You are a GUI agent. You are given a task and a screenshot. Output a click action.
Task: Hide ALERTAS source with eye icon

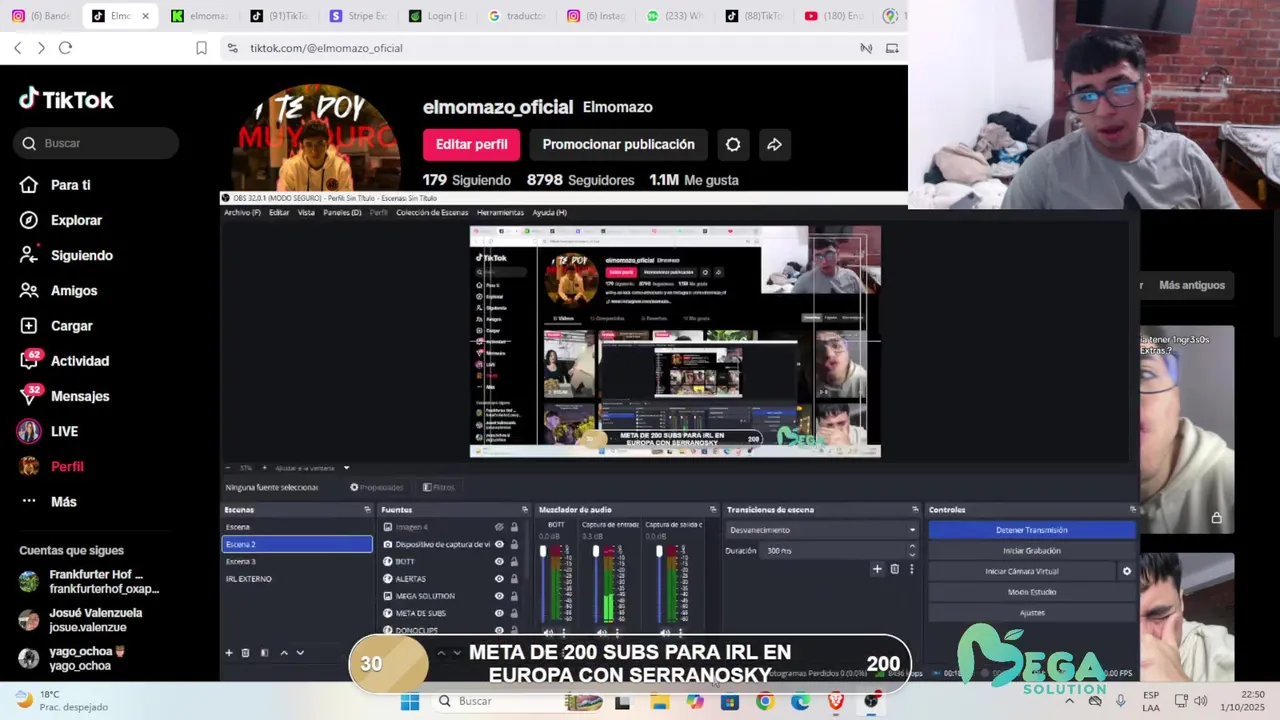pyautogui.click(x=499, y=578)
